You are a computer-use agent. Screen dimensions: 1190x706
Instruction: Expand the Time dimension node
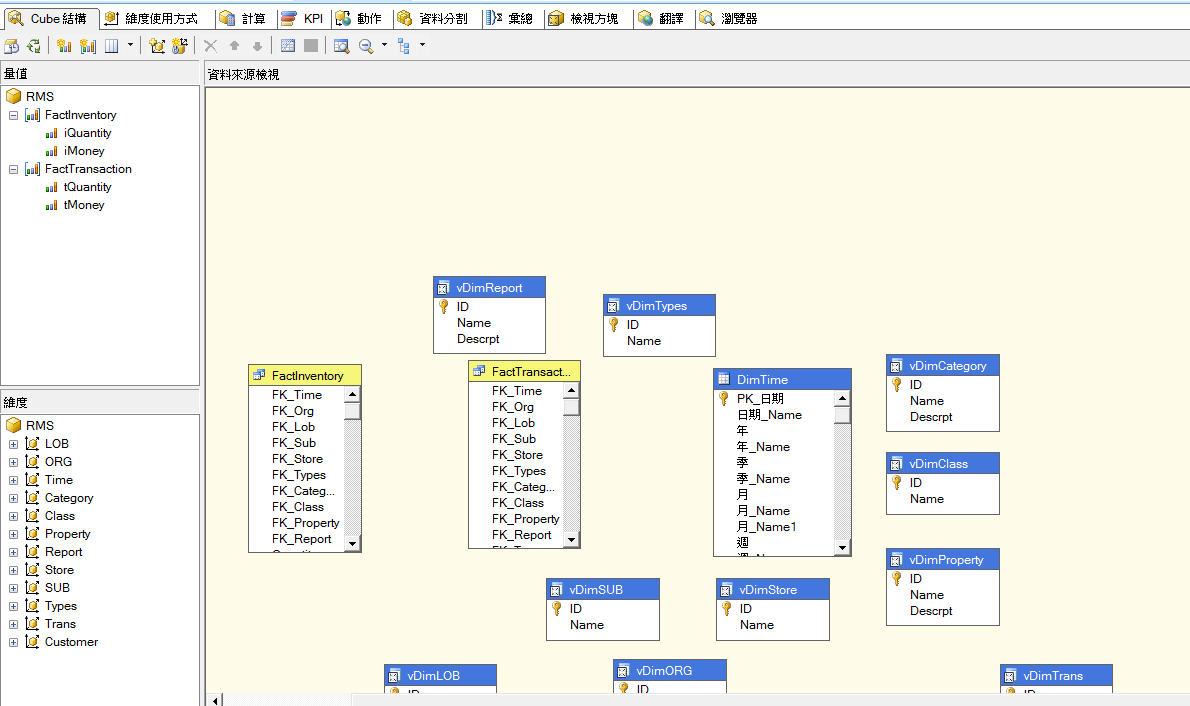(14, 480)
